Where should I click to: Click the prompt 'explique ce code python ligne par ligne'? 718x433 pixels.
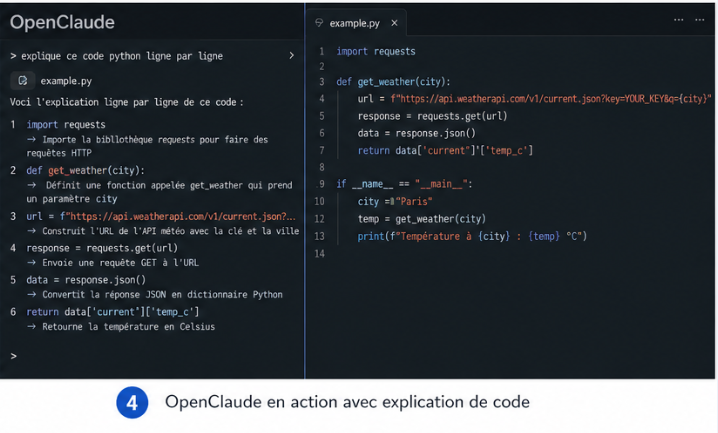click(122, 56)
